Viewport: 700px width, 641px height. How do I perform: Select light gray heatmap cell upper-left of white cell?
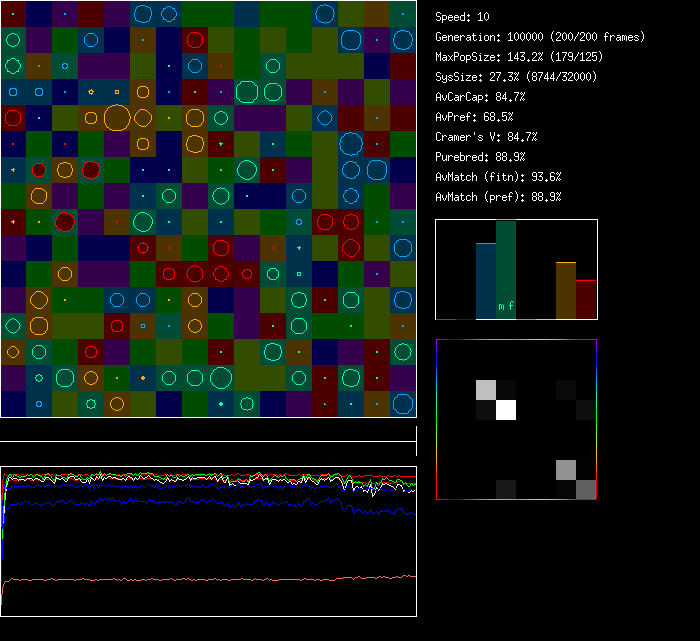pos(486,390)
